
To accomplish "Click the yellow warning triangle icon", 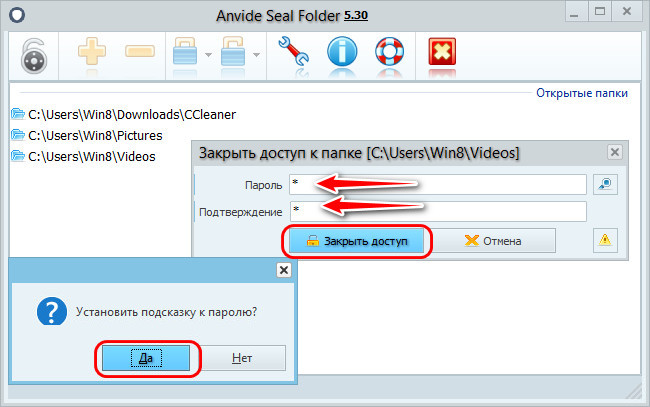I will click(x=605, y=240).
